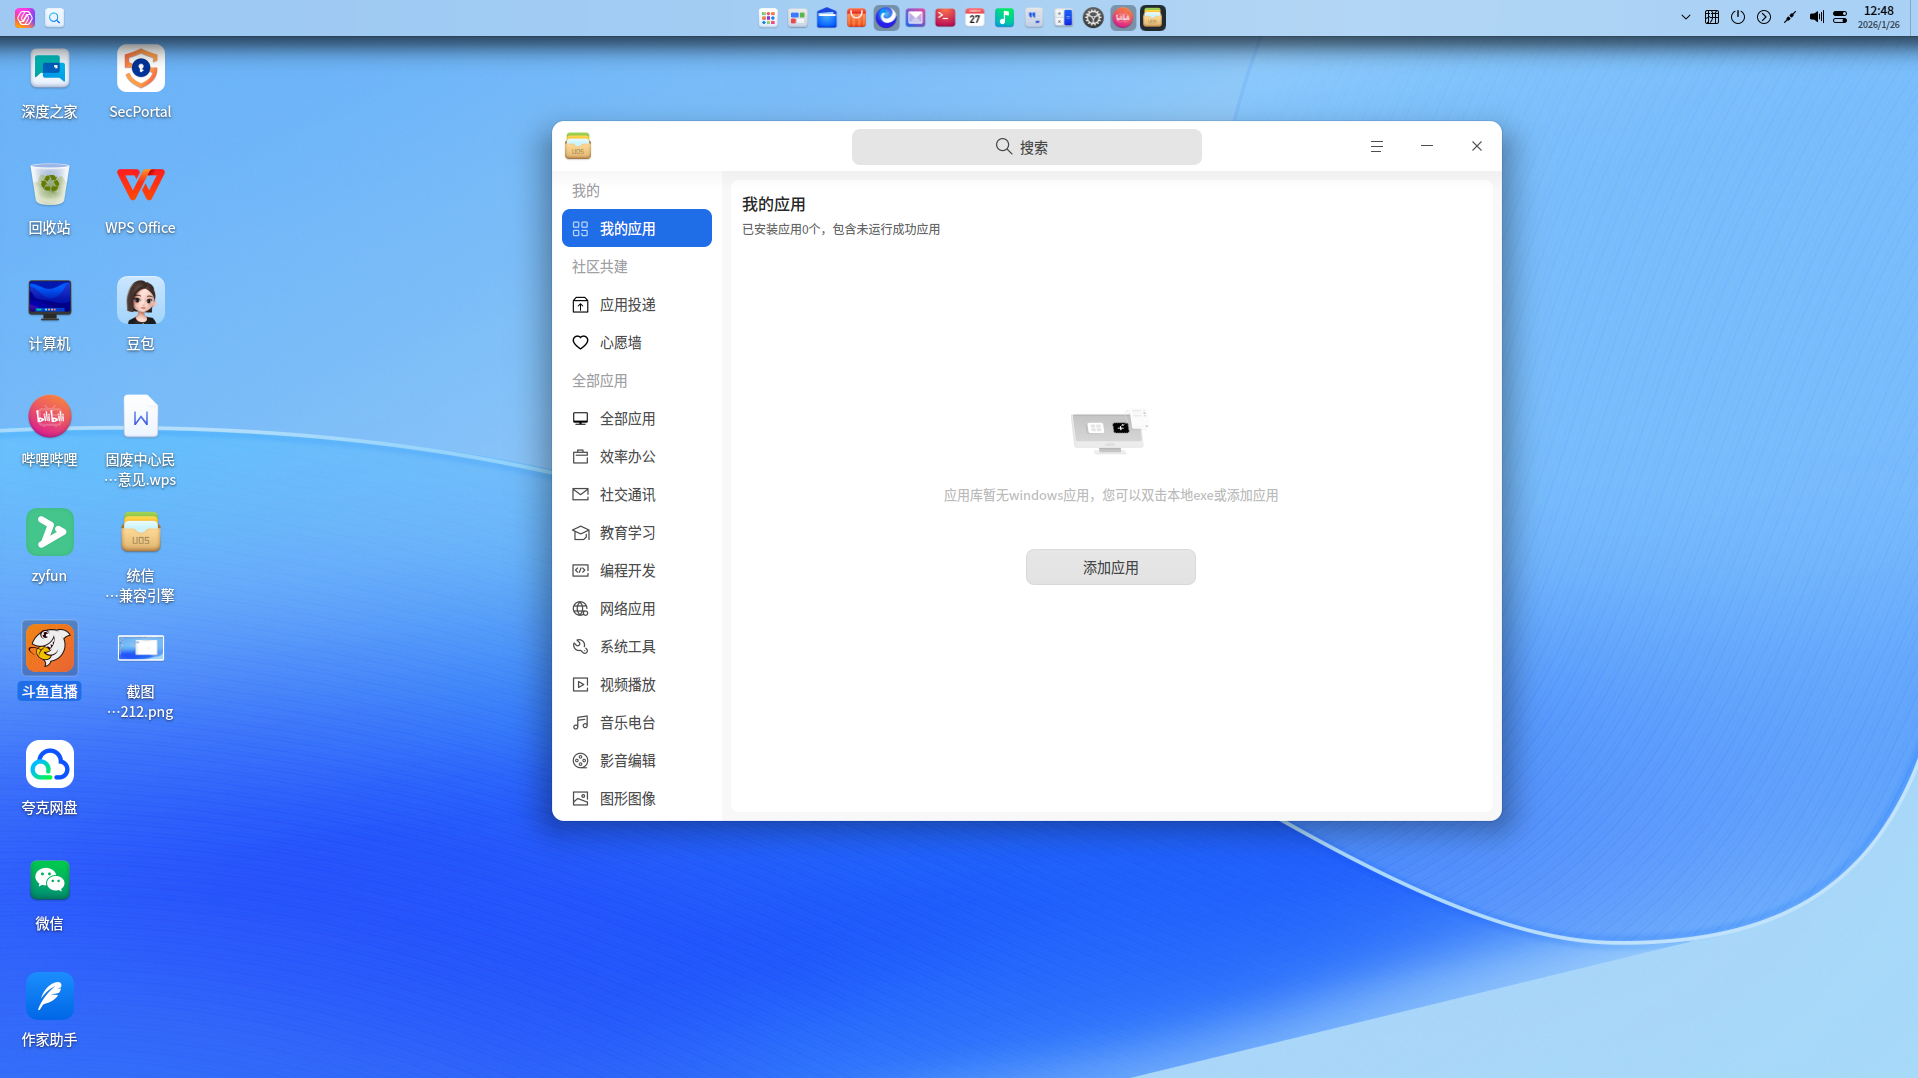1918x1078 pixels.
Task: Minimize the compatibility engine window
Action: click(x=1426, y=146)
